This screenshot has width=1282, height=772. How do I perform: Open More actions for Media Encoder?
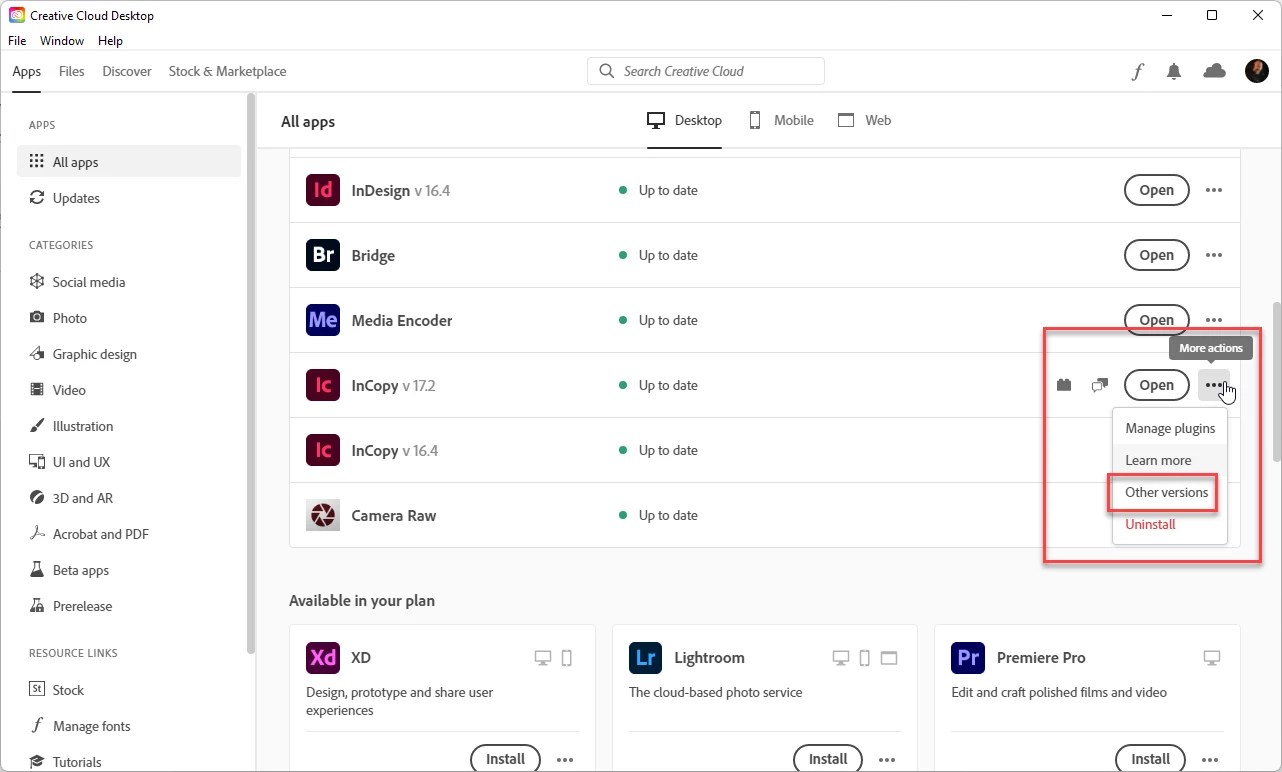[1214, 320]
